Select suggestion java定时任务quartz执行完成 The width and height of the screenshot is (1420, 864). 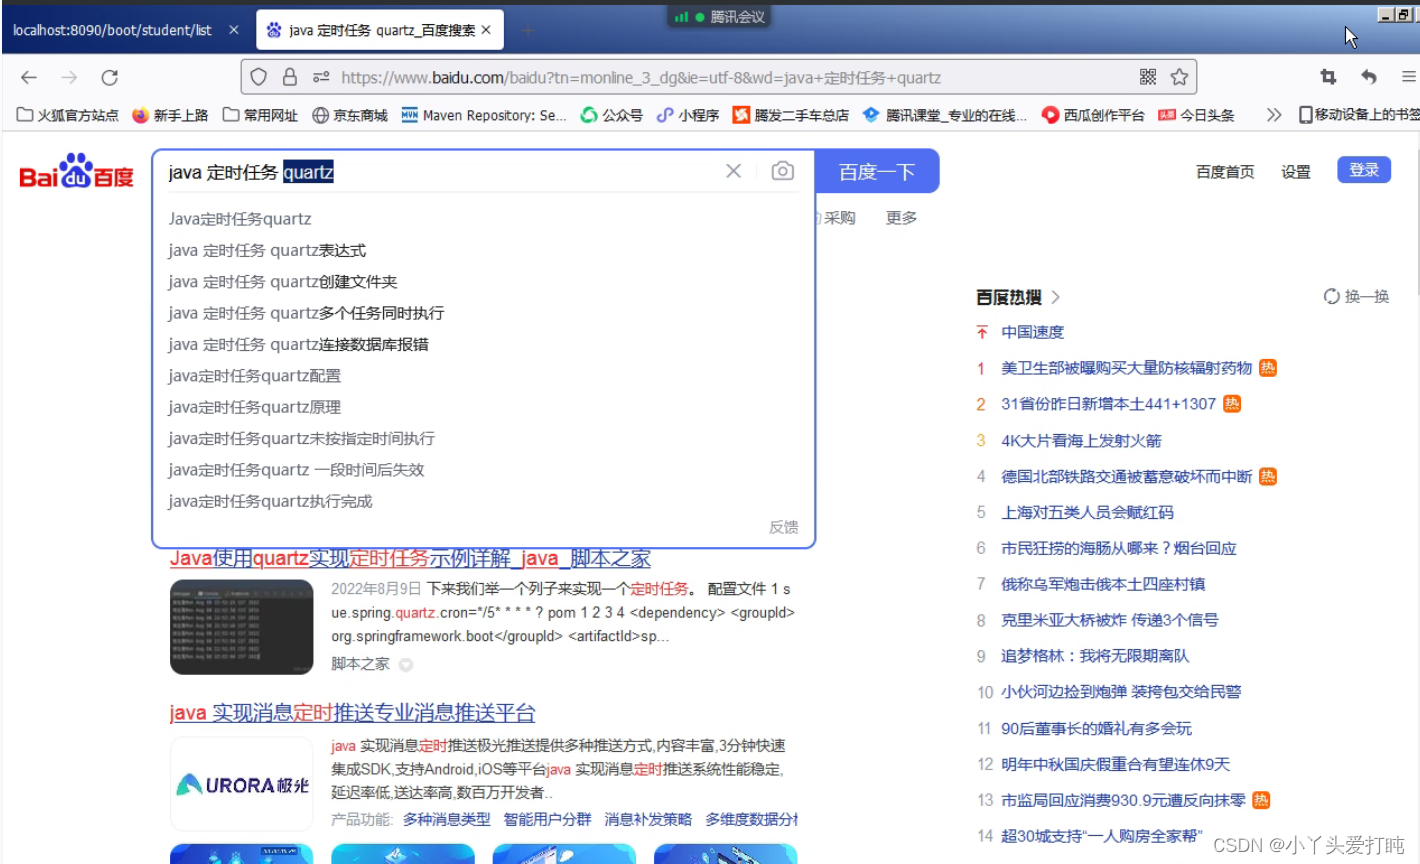coord(270,501)
